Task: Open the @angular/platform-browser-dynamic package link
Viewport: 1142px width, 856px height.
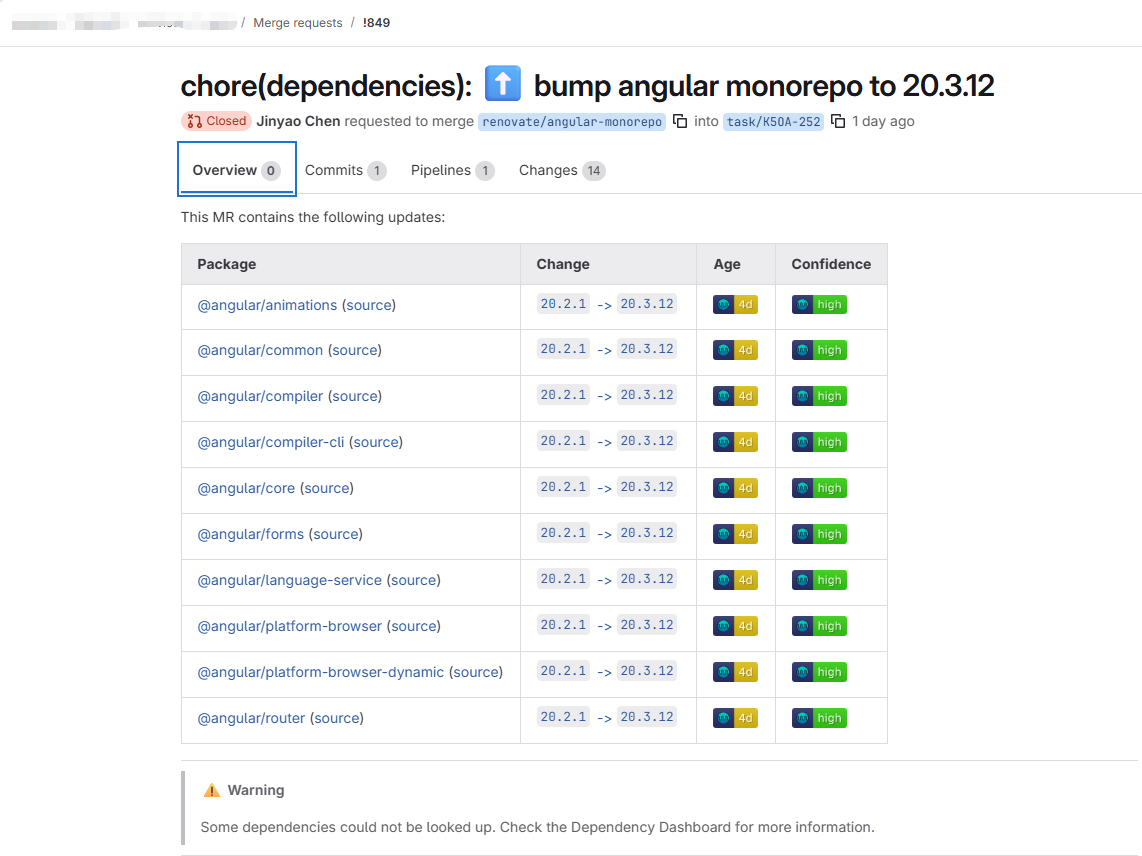Action: coord(320,672)
